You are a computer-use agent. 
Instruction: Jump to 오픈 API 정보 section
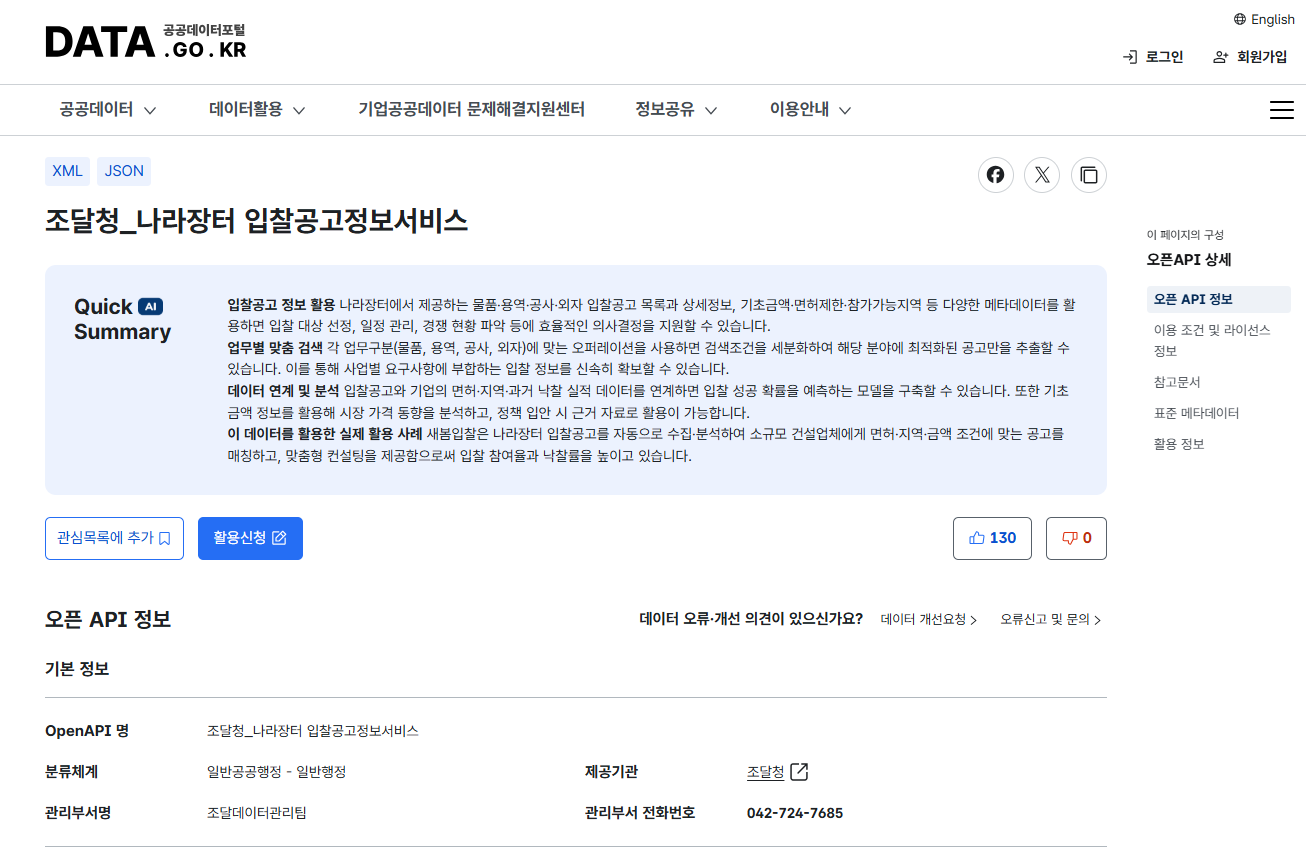pyautogui.click(x=1218, y=299)
